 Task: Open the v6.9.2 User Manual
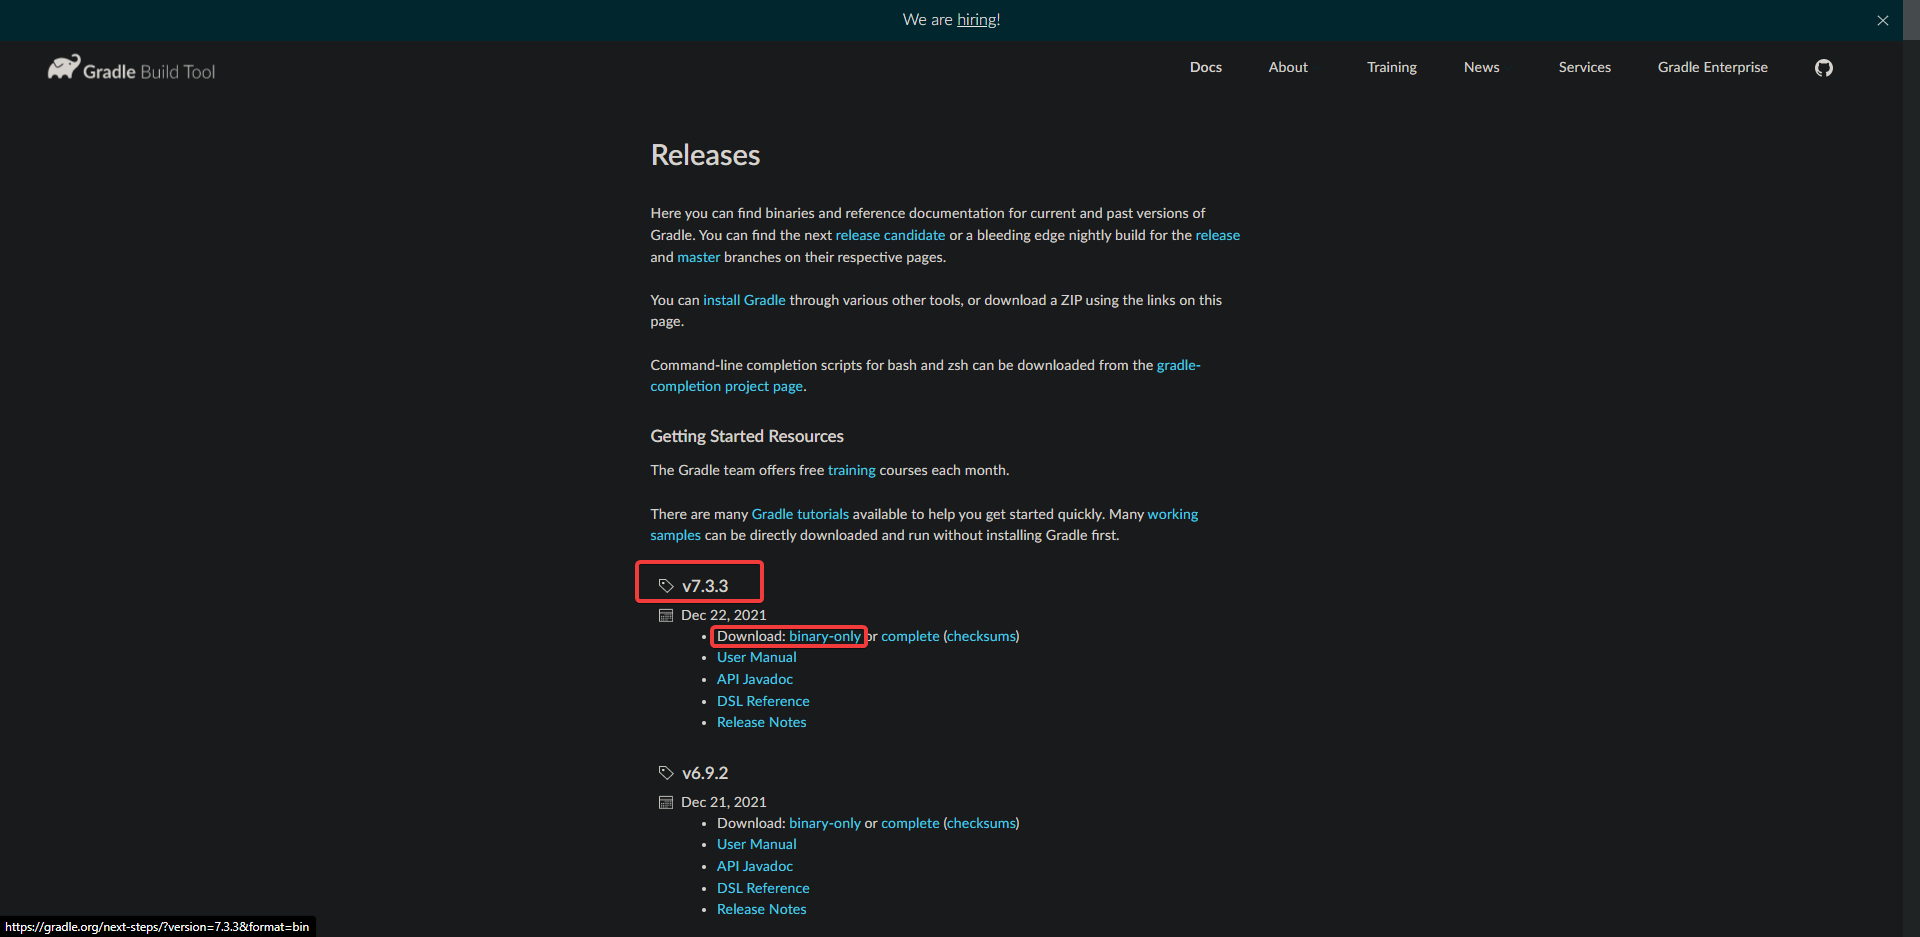tap(756, 844)
